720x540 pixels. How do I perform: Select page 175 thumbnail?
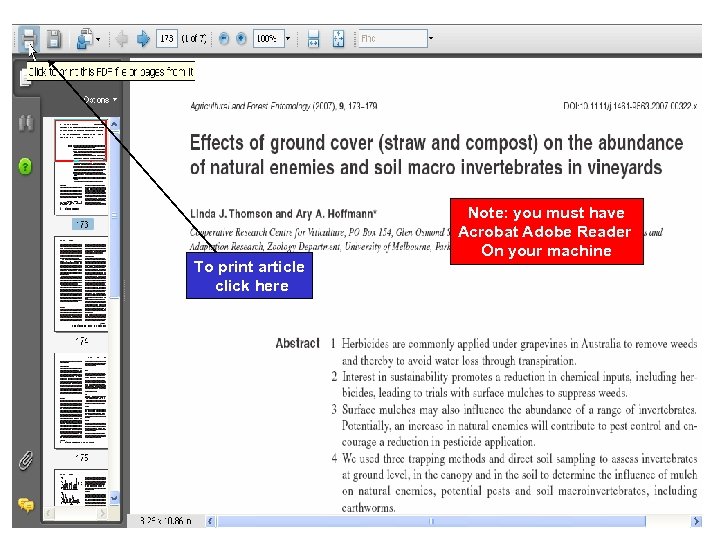[x=81, y=400]
